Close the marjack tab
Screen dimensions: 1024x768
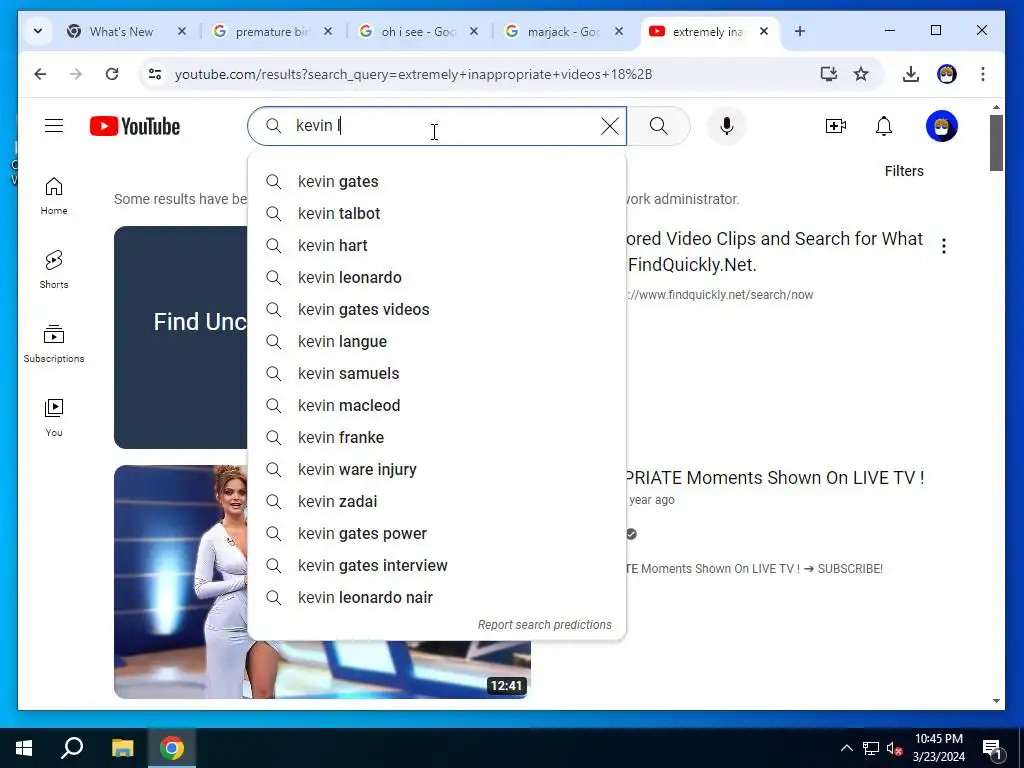click(x=619, y=31)
